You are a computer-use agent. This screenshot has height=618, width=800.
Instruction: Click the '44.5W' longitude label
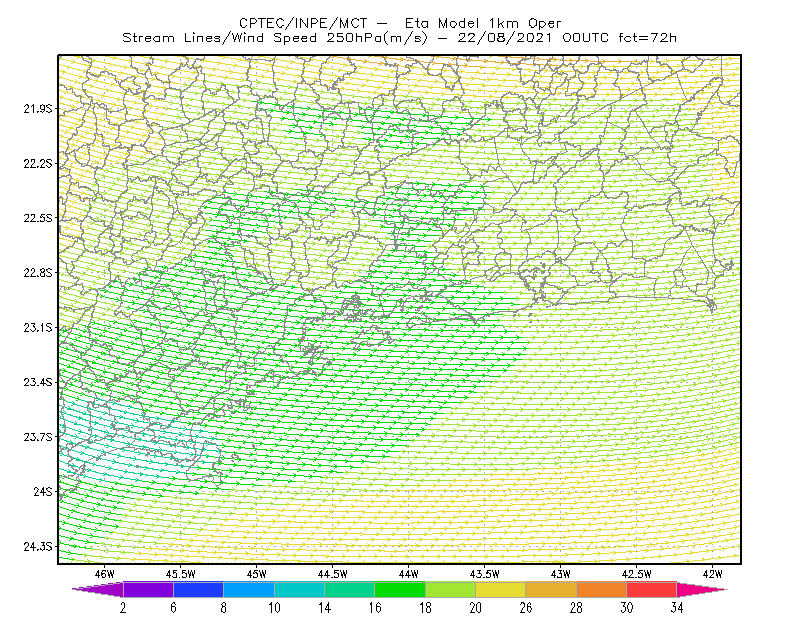pos(333,574)
